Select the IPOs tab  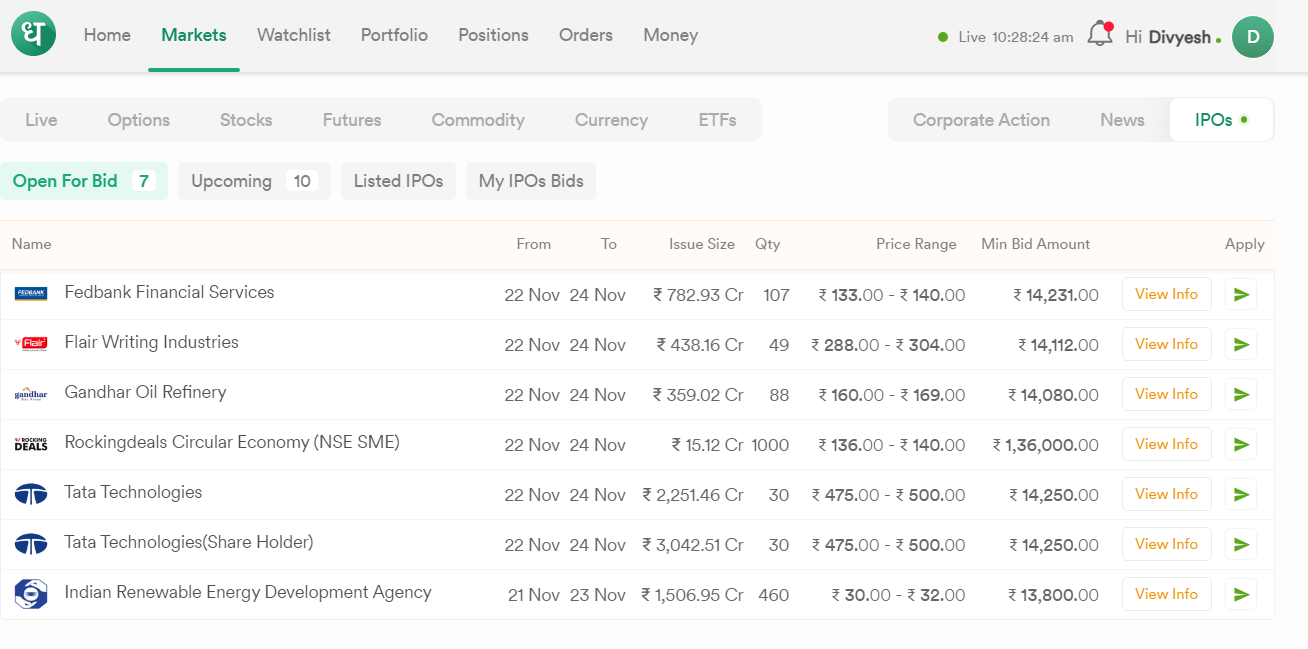pos(1221,120)
